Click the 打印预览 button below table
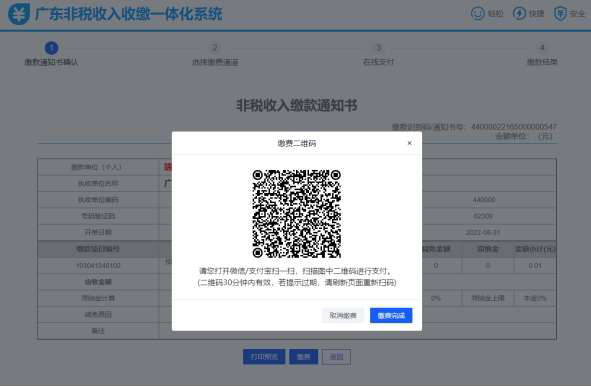Screen dimensions: 591x387 264,357
